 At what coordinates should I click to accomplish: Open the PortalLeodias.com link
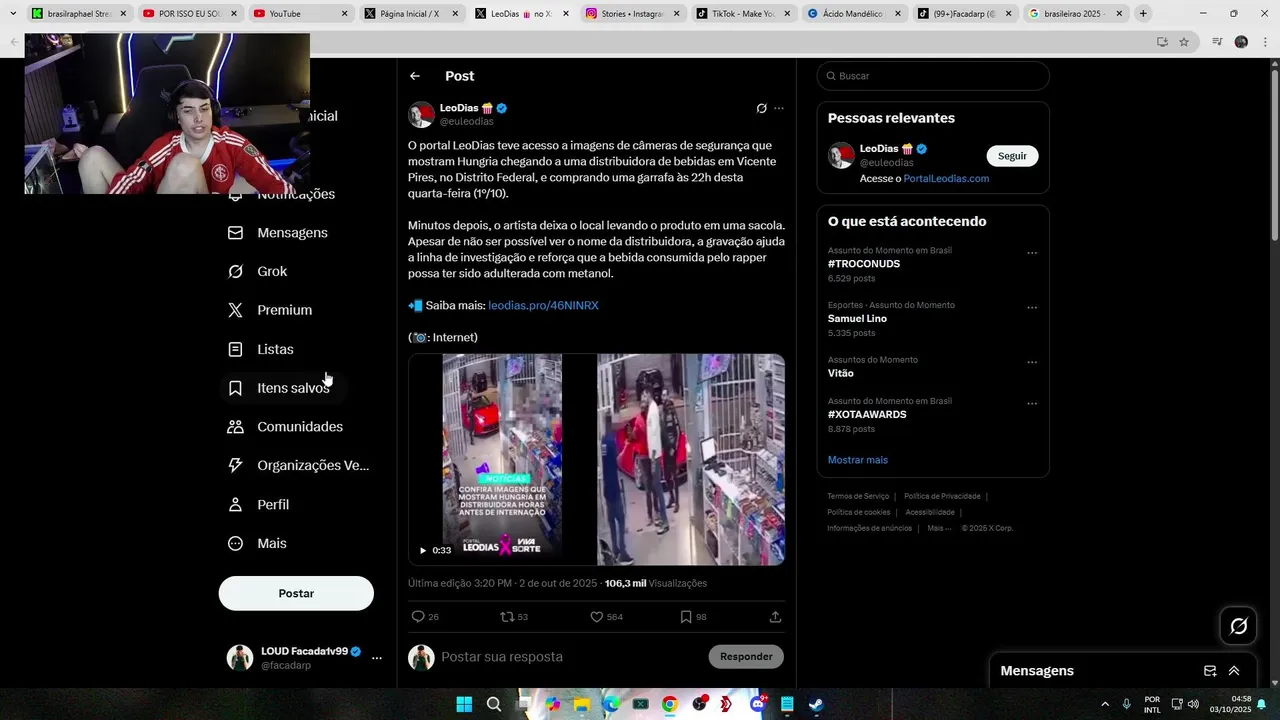(x=946, y=179)
